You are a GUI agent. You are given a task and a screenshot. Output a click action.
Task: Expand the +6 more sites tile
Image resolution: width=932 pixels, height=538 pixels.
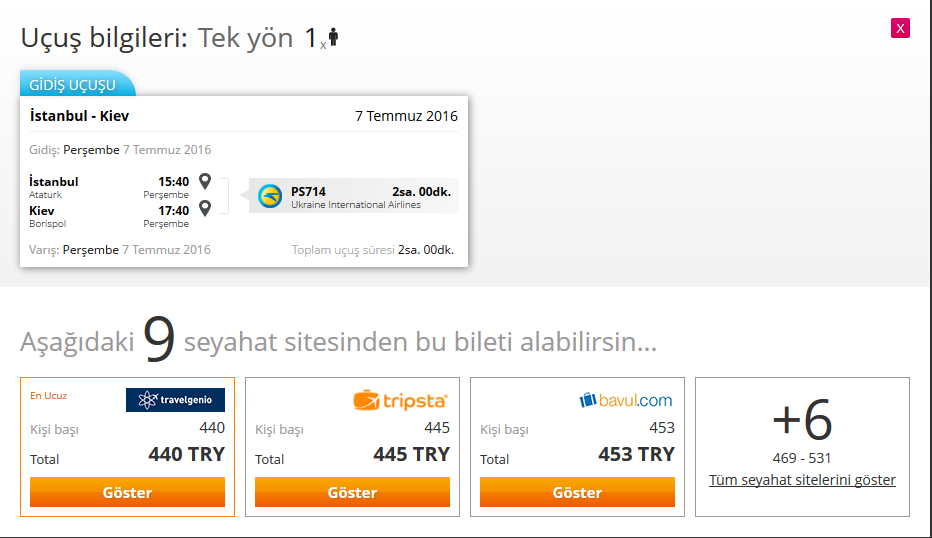802,421
